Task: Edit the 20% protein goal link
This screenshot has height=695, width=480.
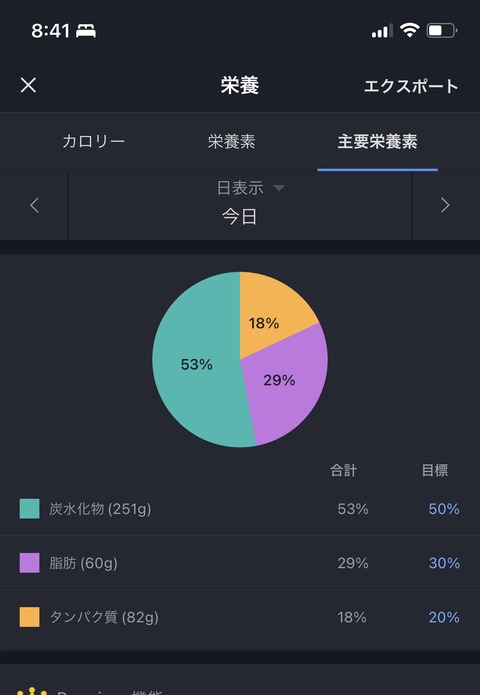Action: (444, 617)
